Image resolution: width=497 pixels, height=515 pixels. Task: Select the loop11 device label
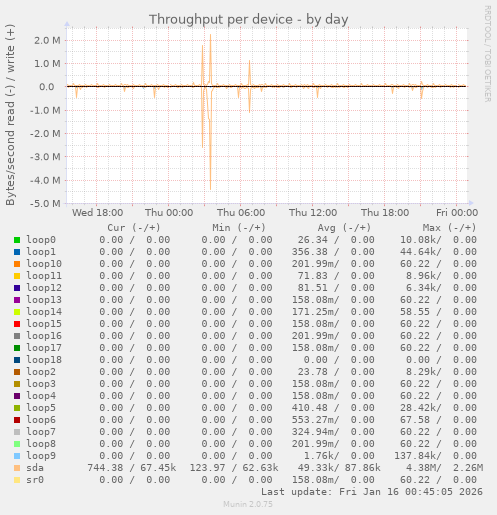pyautogui.click(x=44, y=276)
